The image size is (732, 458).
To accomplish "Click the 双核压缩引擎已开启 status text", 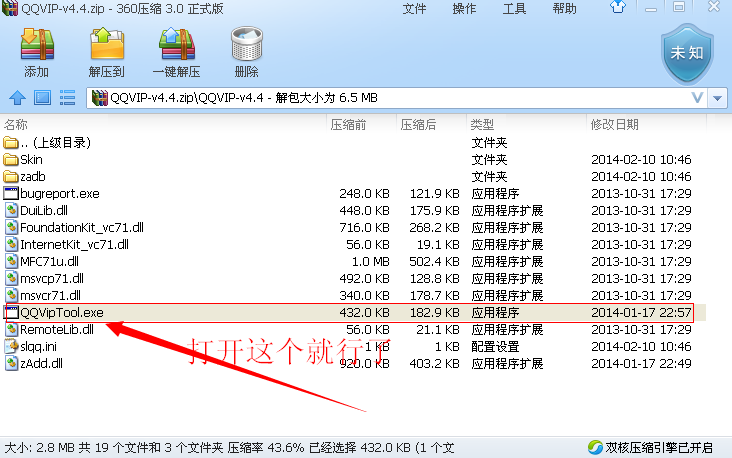I will click(x=659, y=448).
